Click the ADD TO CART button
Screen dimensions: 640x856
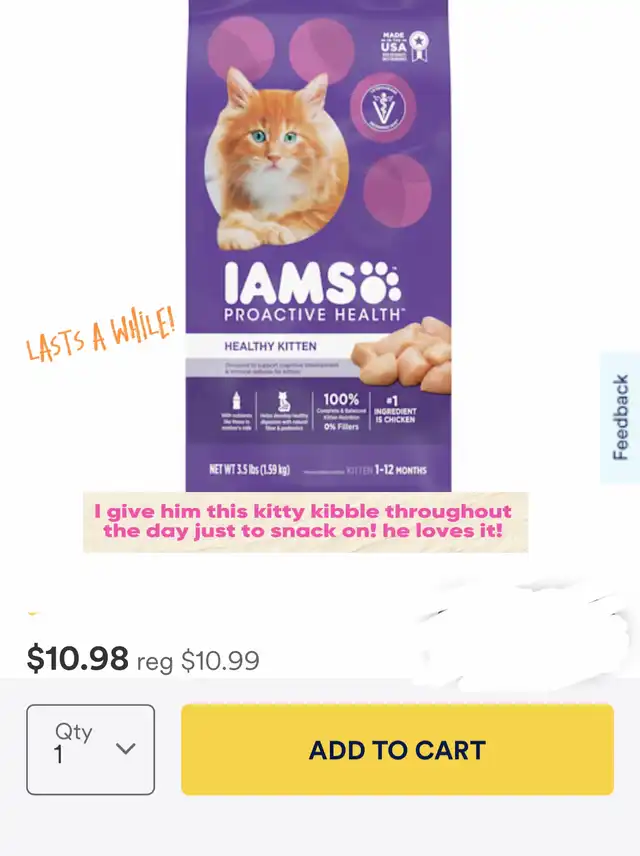(x=397, y=750)
